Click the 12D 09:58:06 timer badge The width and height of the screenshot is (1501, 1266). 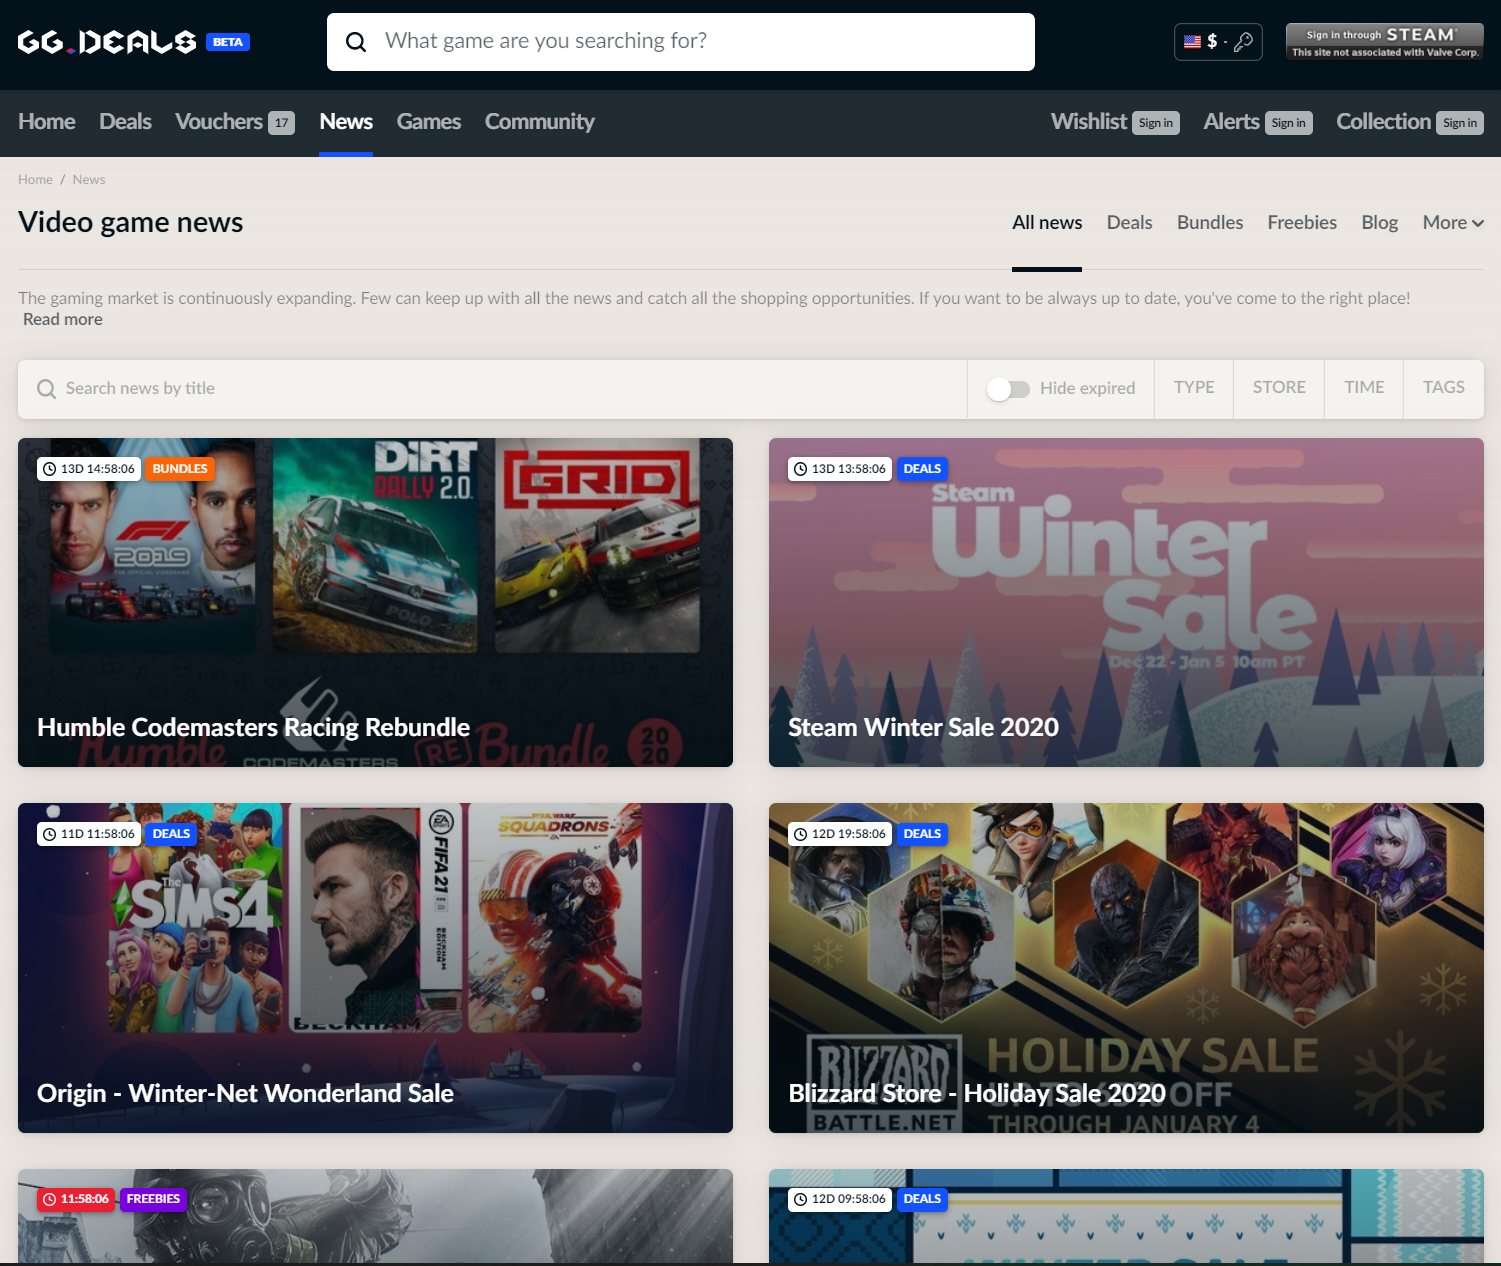pyautogui.click(x=840, y=1199)
